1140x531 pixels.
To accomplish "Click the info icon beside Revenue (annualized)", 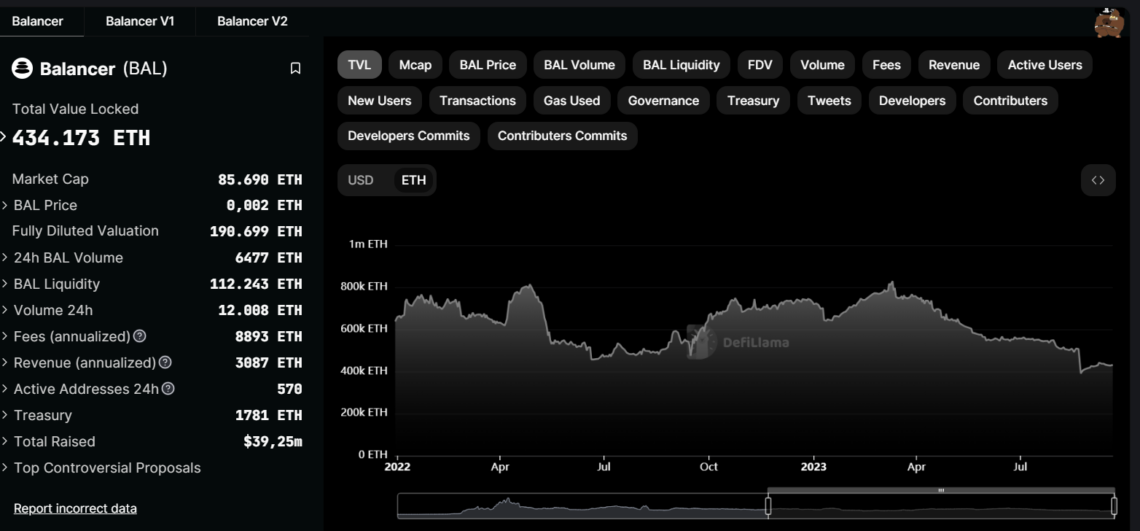I will tap(165, 363).
